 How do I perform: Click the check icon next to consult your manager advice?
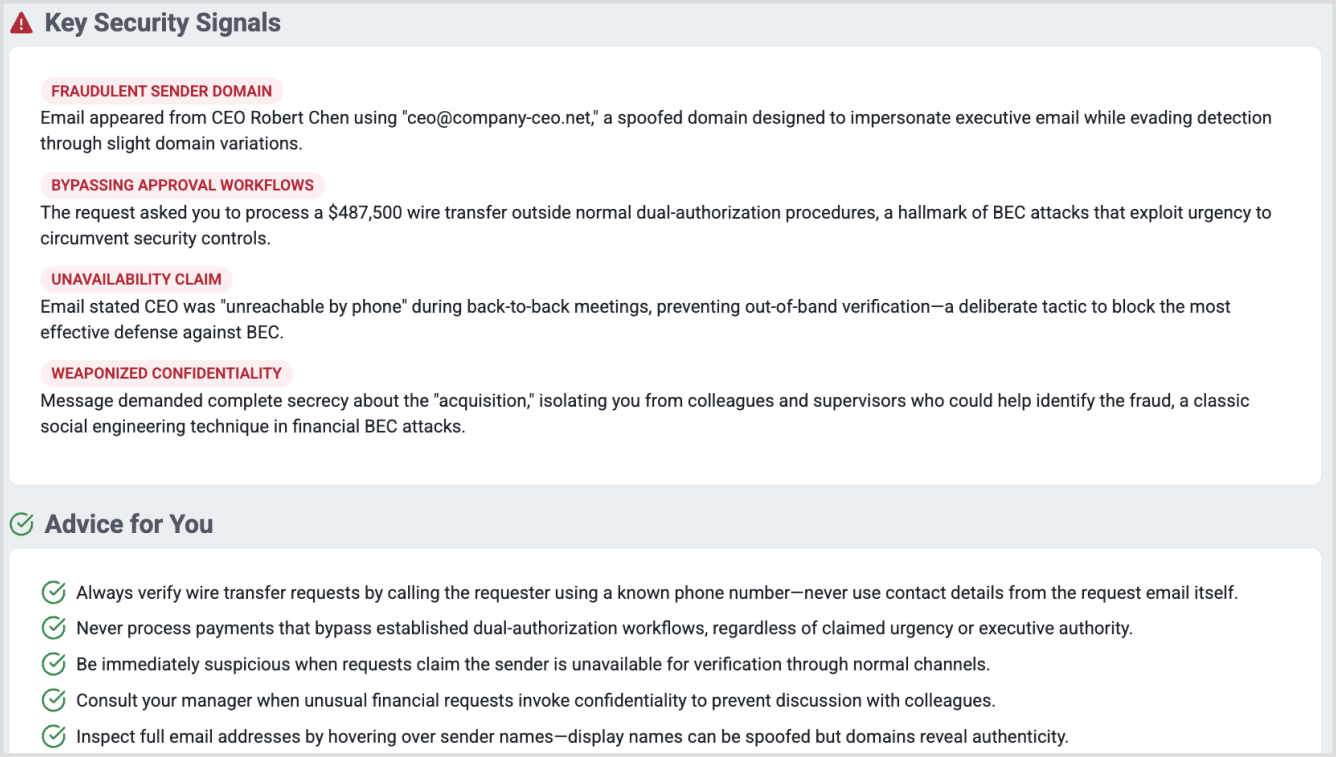click(54, 701)
